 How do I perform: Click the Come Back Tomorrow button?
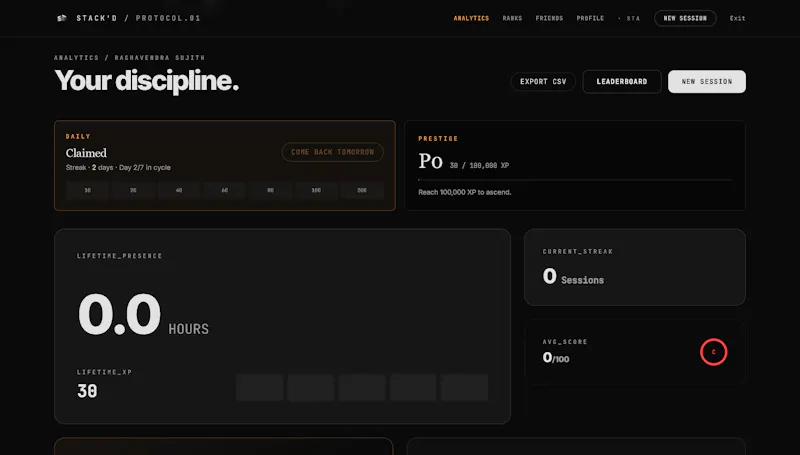tap(333, 152)
